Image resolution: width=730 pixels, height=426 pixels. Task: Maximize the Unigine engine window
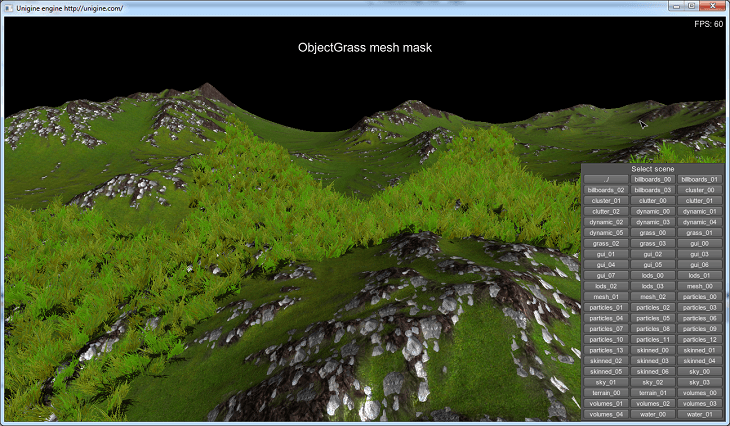click(690, 6)
